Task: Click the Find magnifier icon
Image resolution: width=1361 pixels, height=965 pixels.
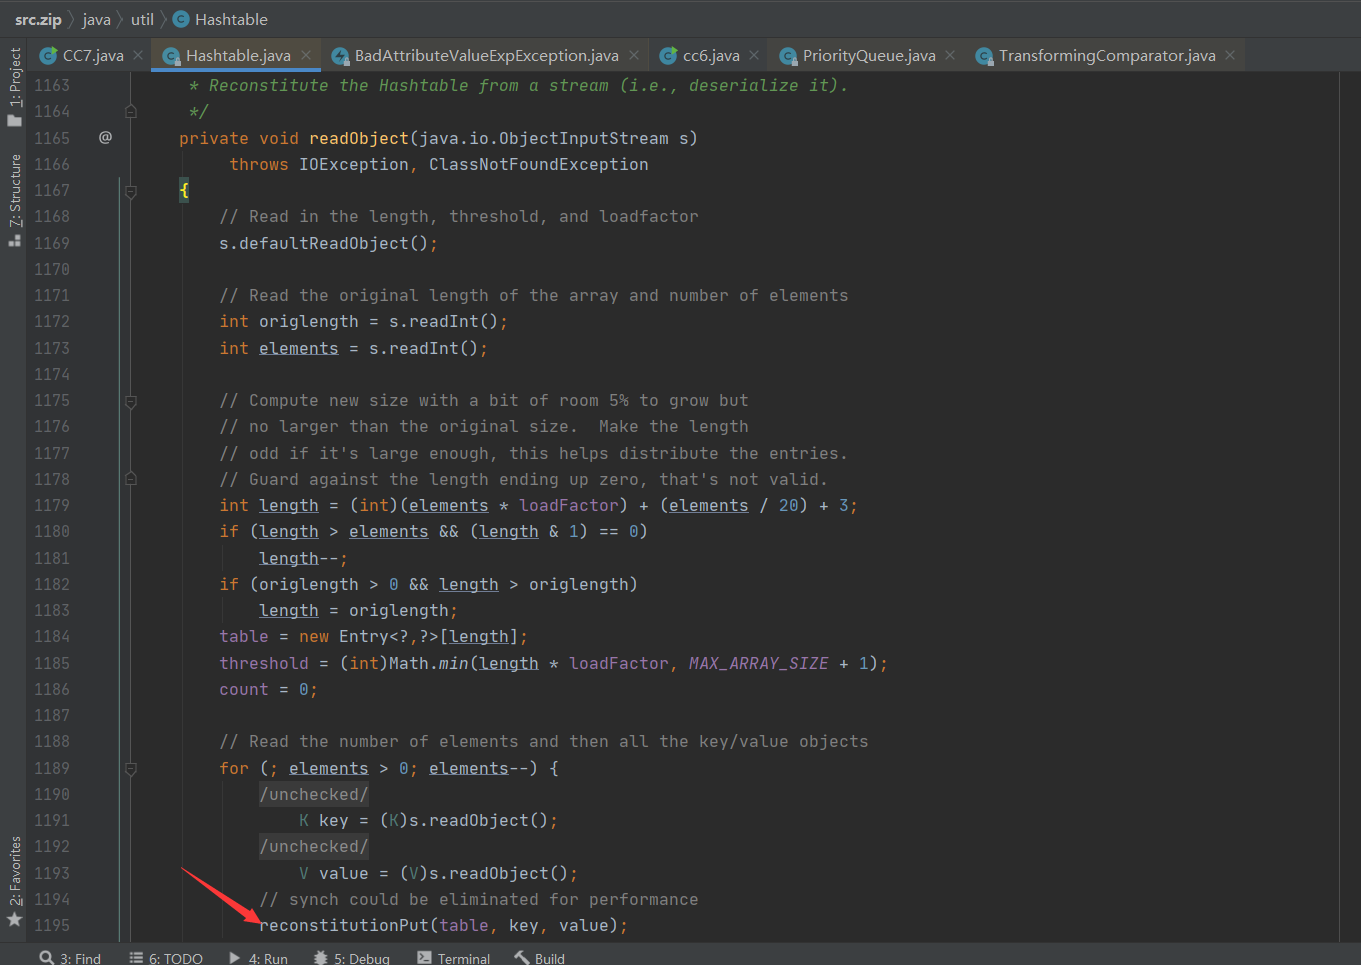Action: click(47, 958)
